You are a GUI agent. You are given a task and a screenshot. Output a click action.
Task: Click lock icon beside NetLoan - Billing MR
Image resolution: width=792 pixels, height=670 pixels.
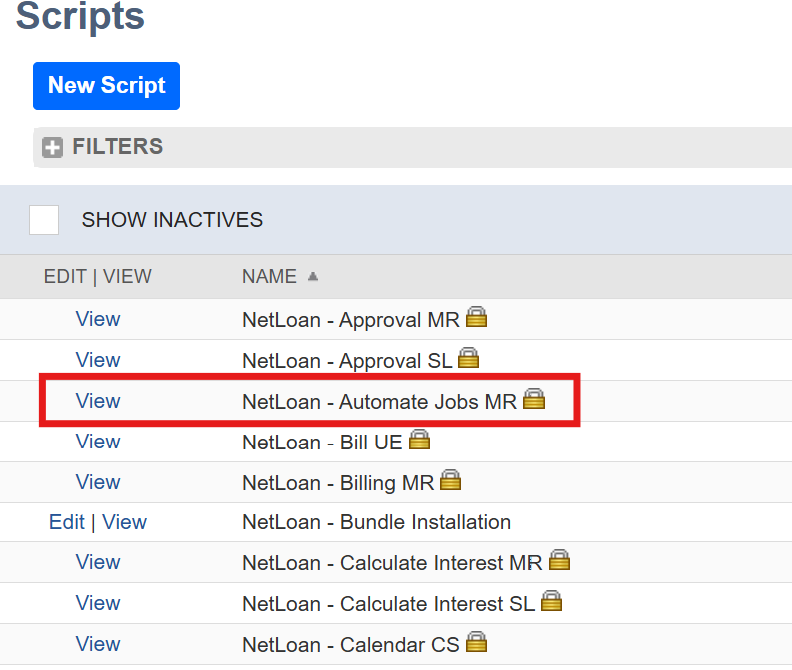(x=451, y=481)
